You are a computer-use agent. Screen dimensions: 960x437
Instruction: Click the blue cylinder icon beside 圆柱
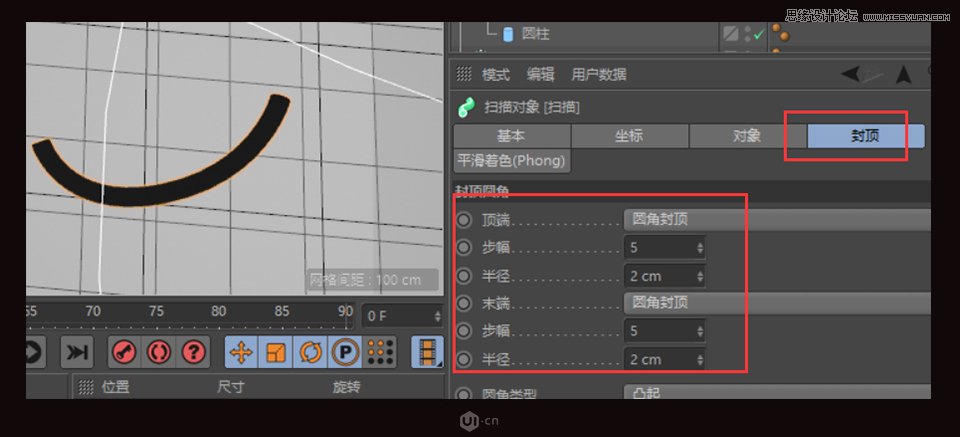(508, 34)
